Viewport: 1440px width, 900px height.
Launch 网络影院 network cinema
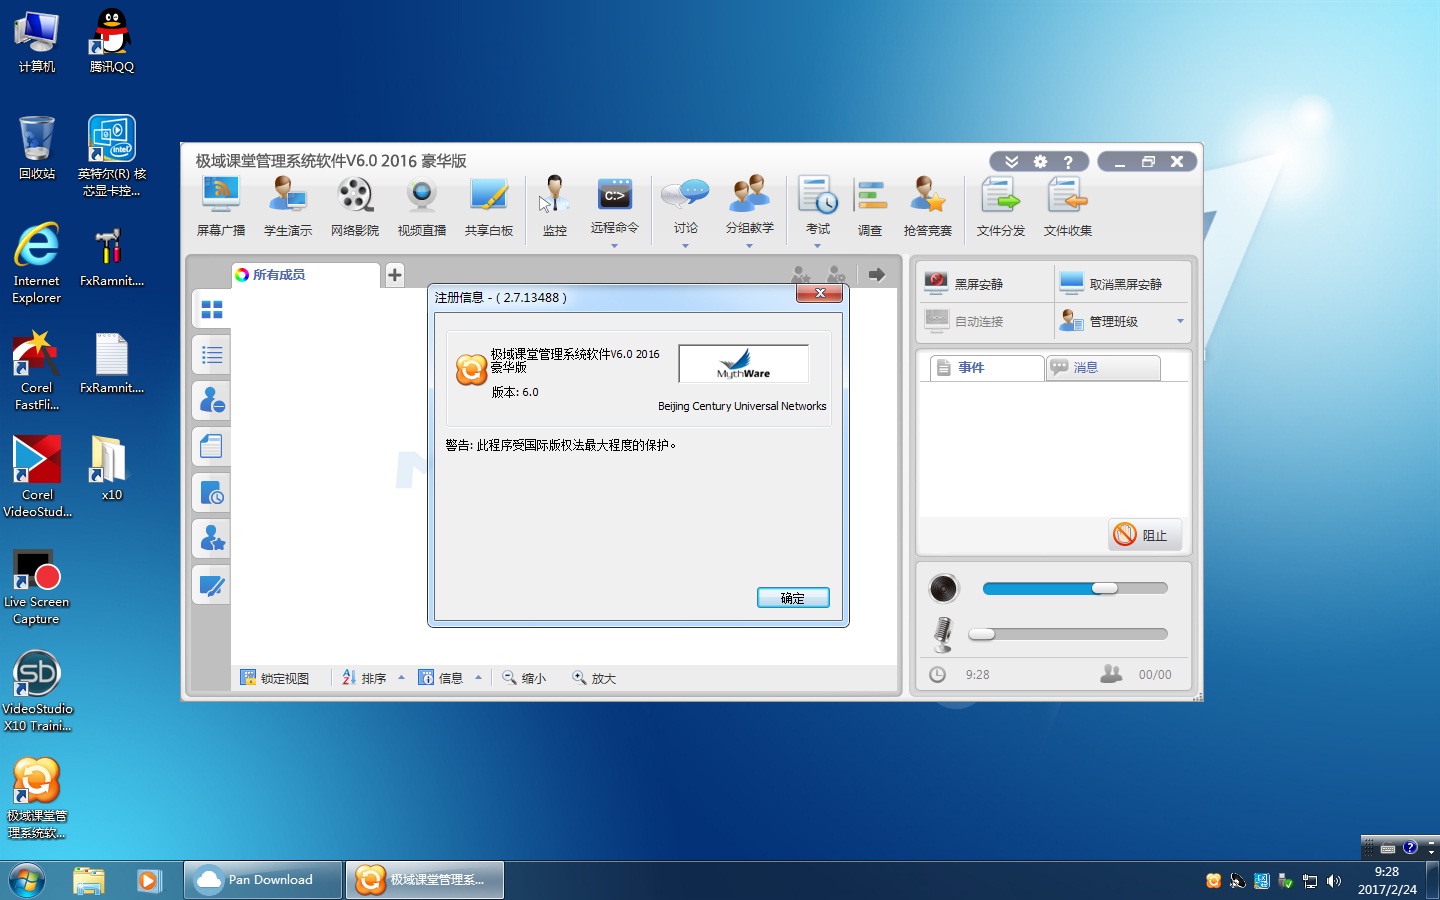click(x=355, y=206)
